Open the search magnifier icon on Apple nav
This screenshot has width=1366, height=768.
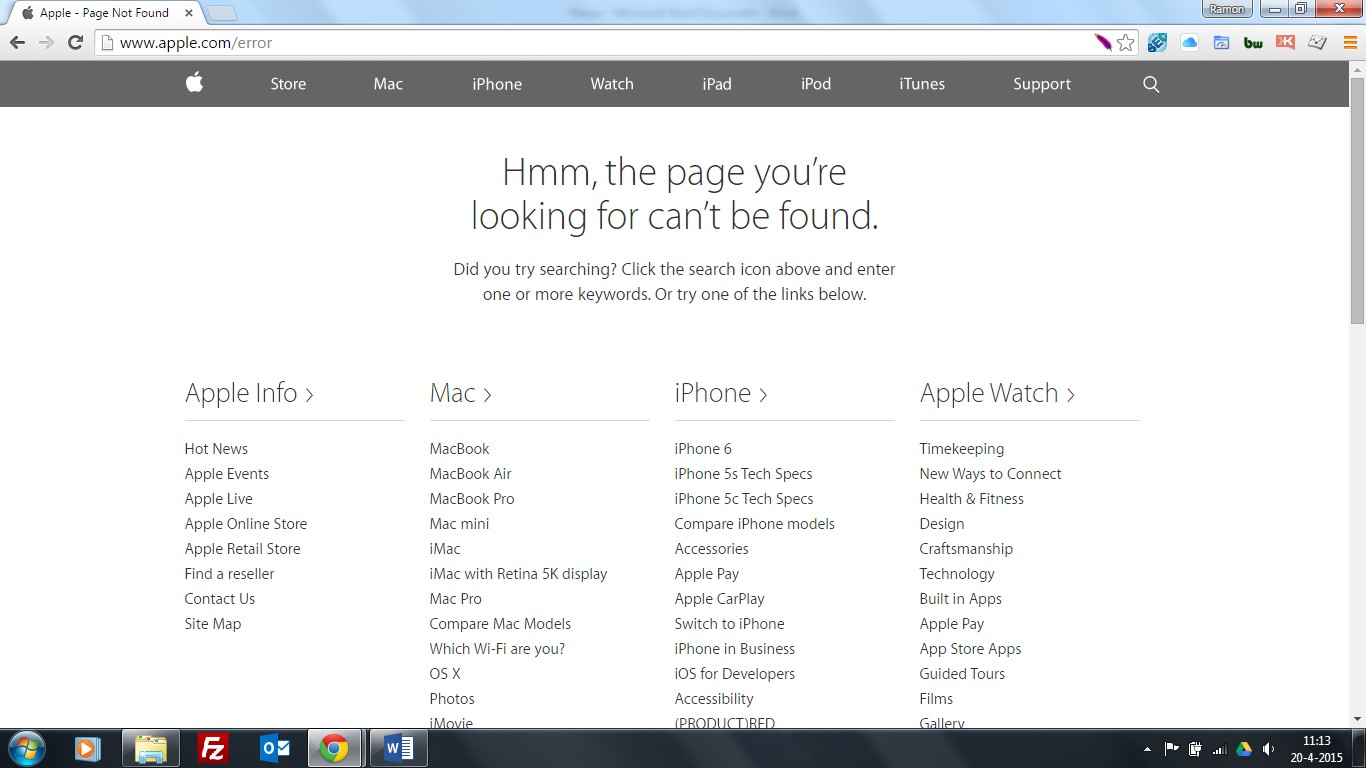[1151, 84]
